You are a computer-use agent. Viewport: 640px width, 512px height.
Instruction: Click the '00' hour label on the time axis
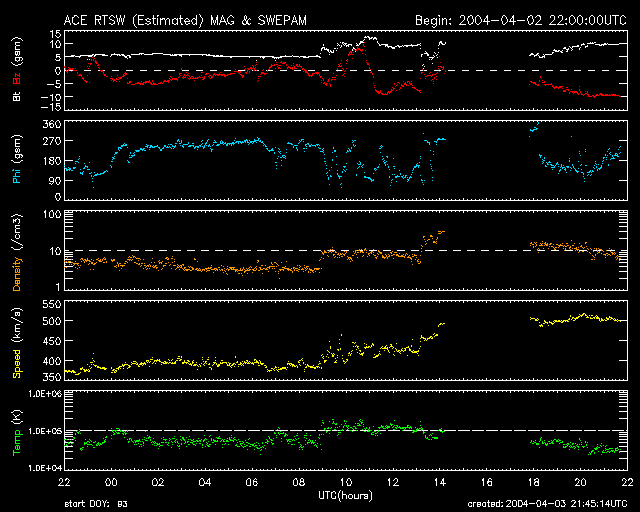111,483
